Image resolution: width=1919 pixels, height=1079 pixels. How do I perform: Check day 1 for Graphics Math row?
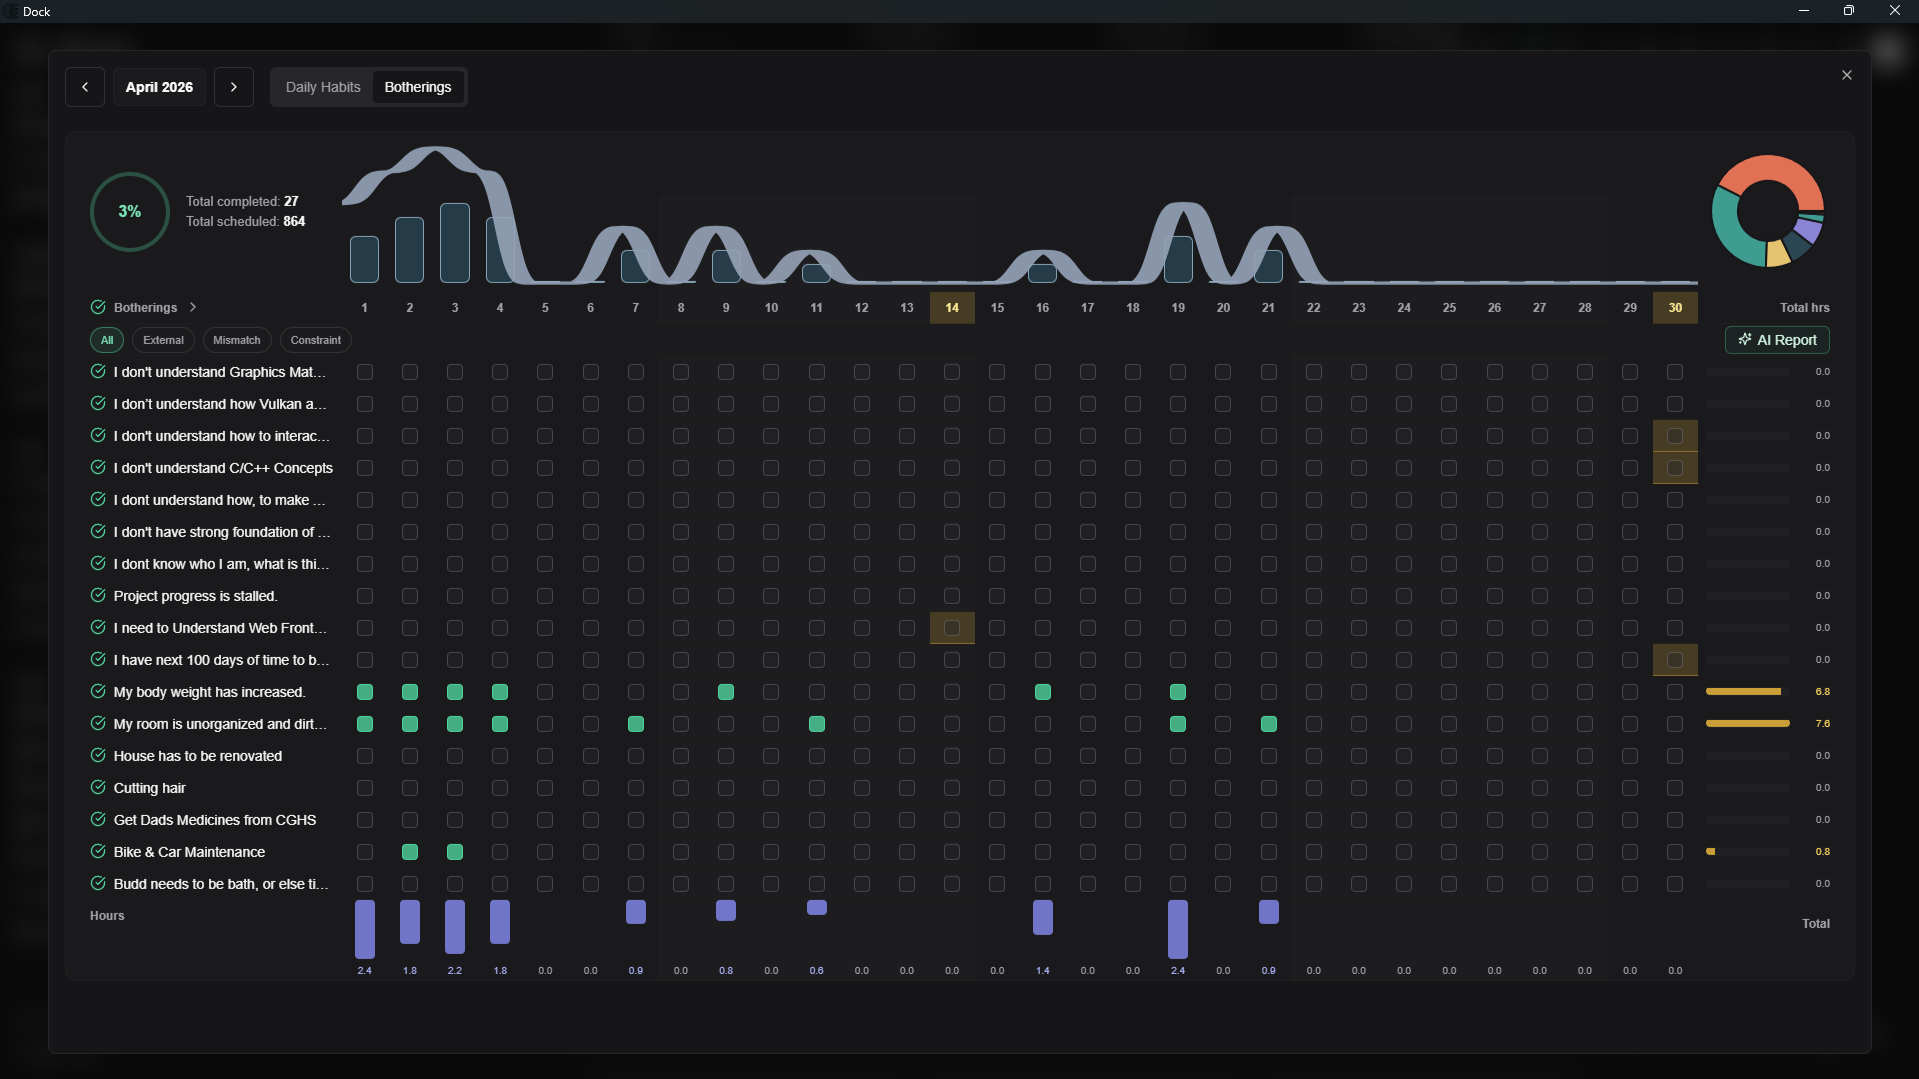(365, 372)
